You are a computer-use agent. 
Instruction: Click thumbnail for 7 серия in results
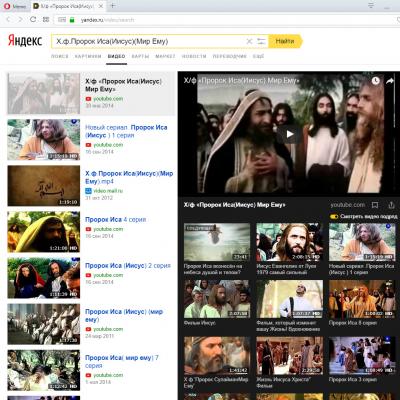44,370
